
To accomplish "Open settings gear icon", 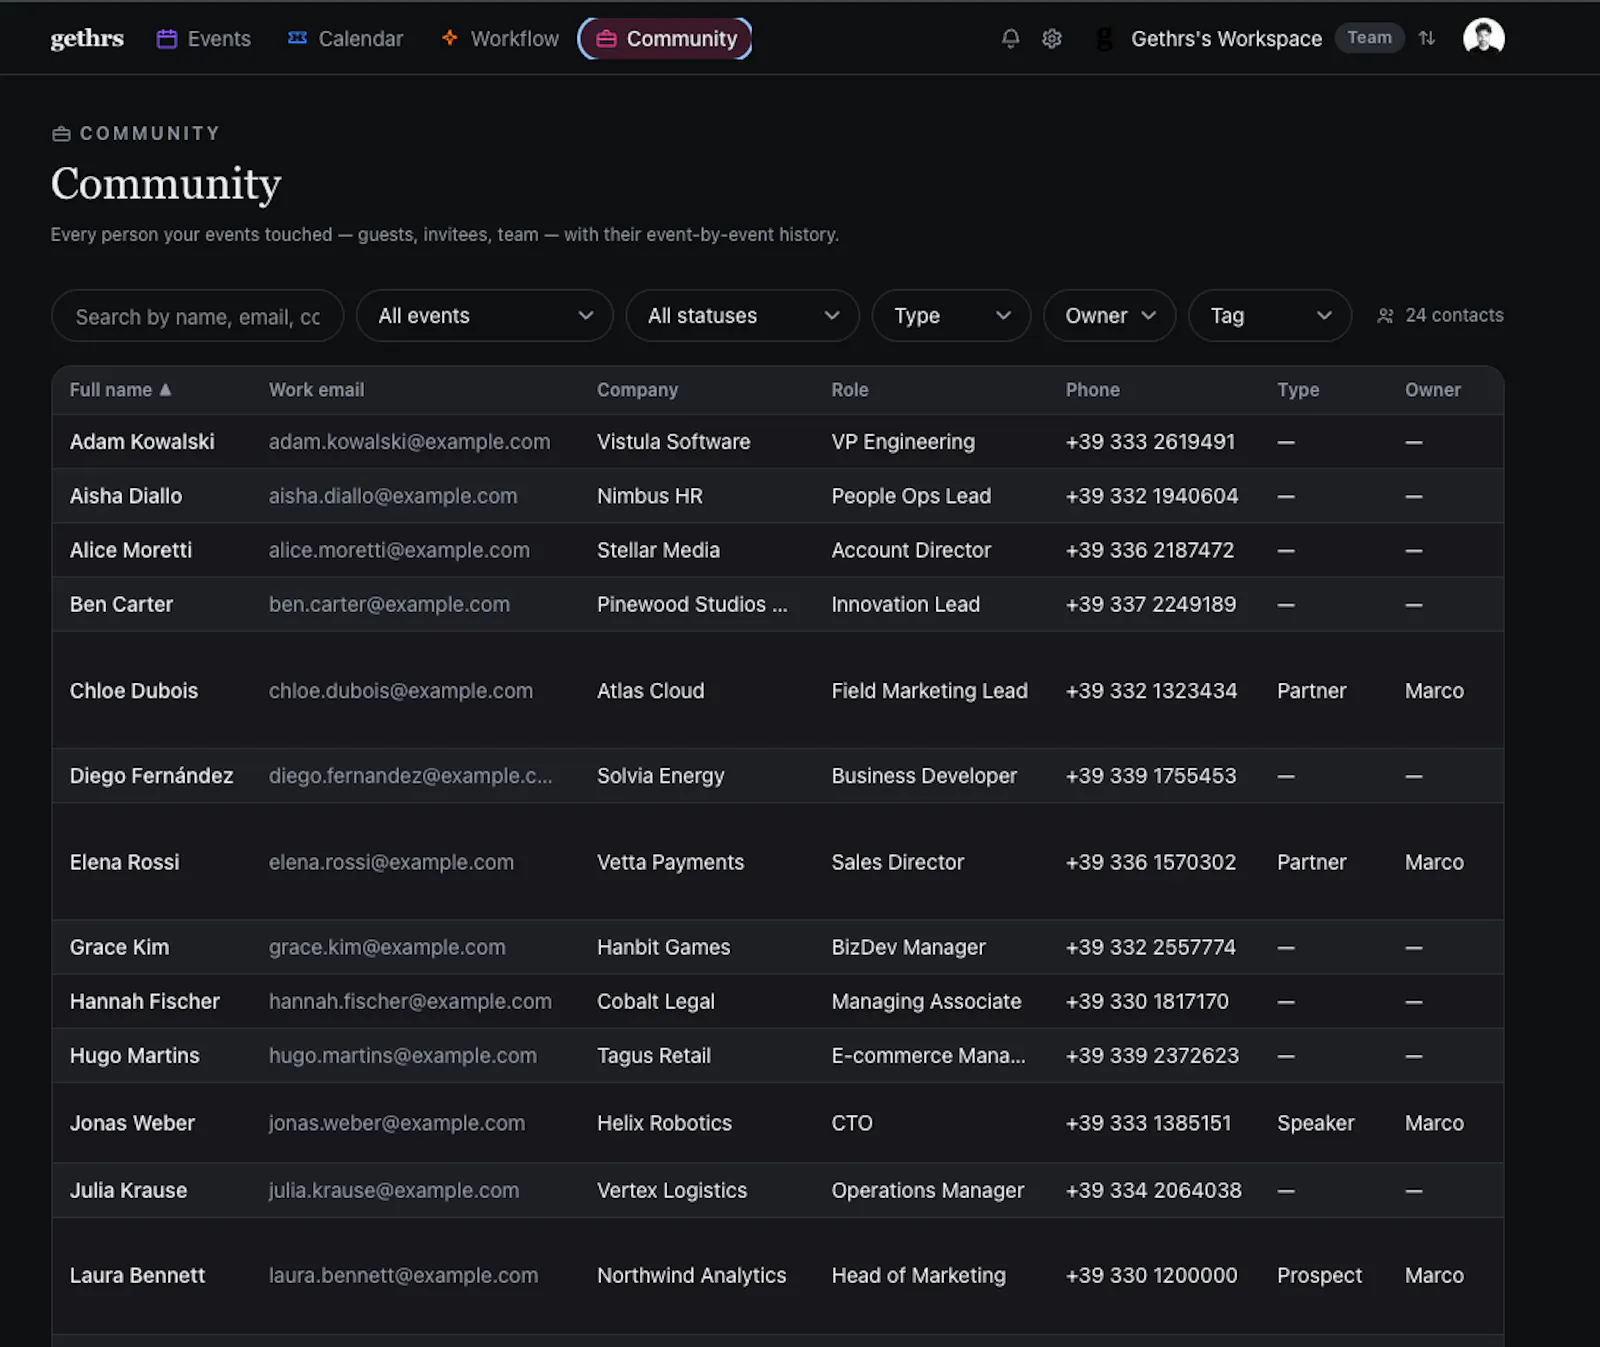I will (x=1051, y=38).
